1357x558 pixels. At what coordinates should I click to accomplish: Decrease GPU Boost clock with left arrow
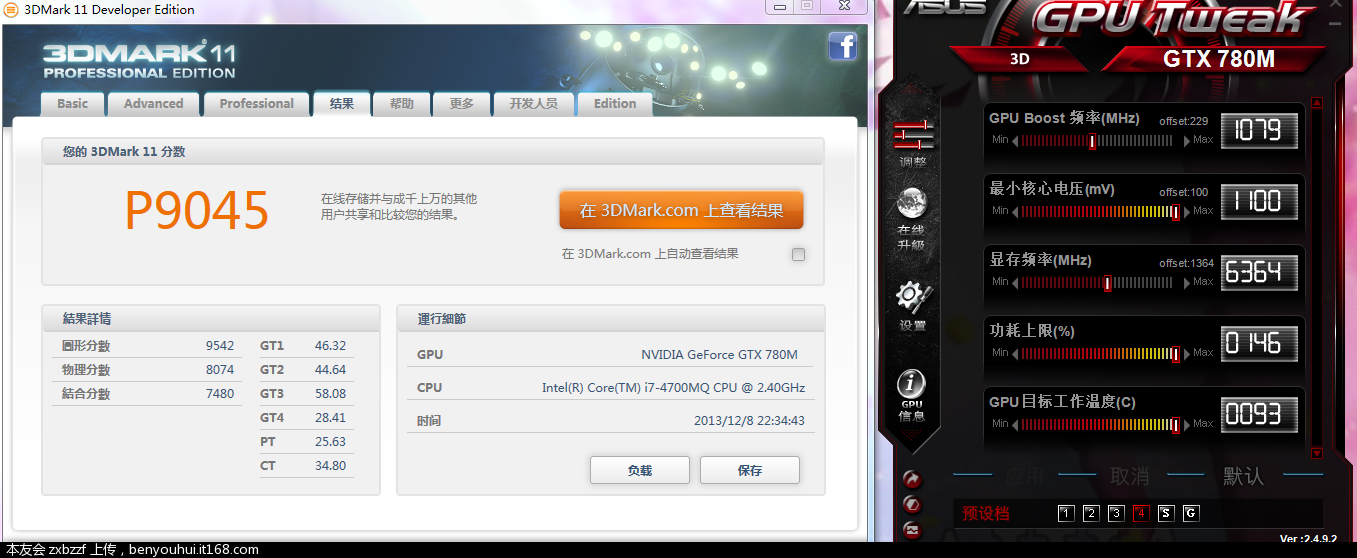[1016, 141]
